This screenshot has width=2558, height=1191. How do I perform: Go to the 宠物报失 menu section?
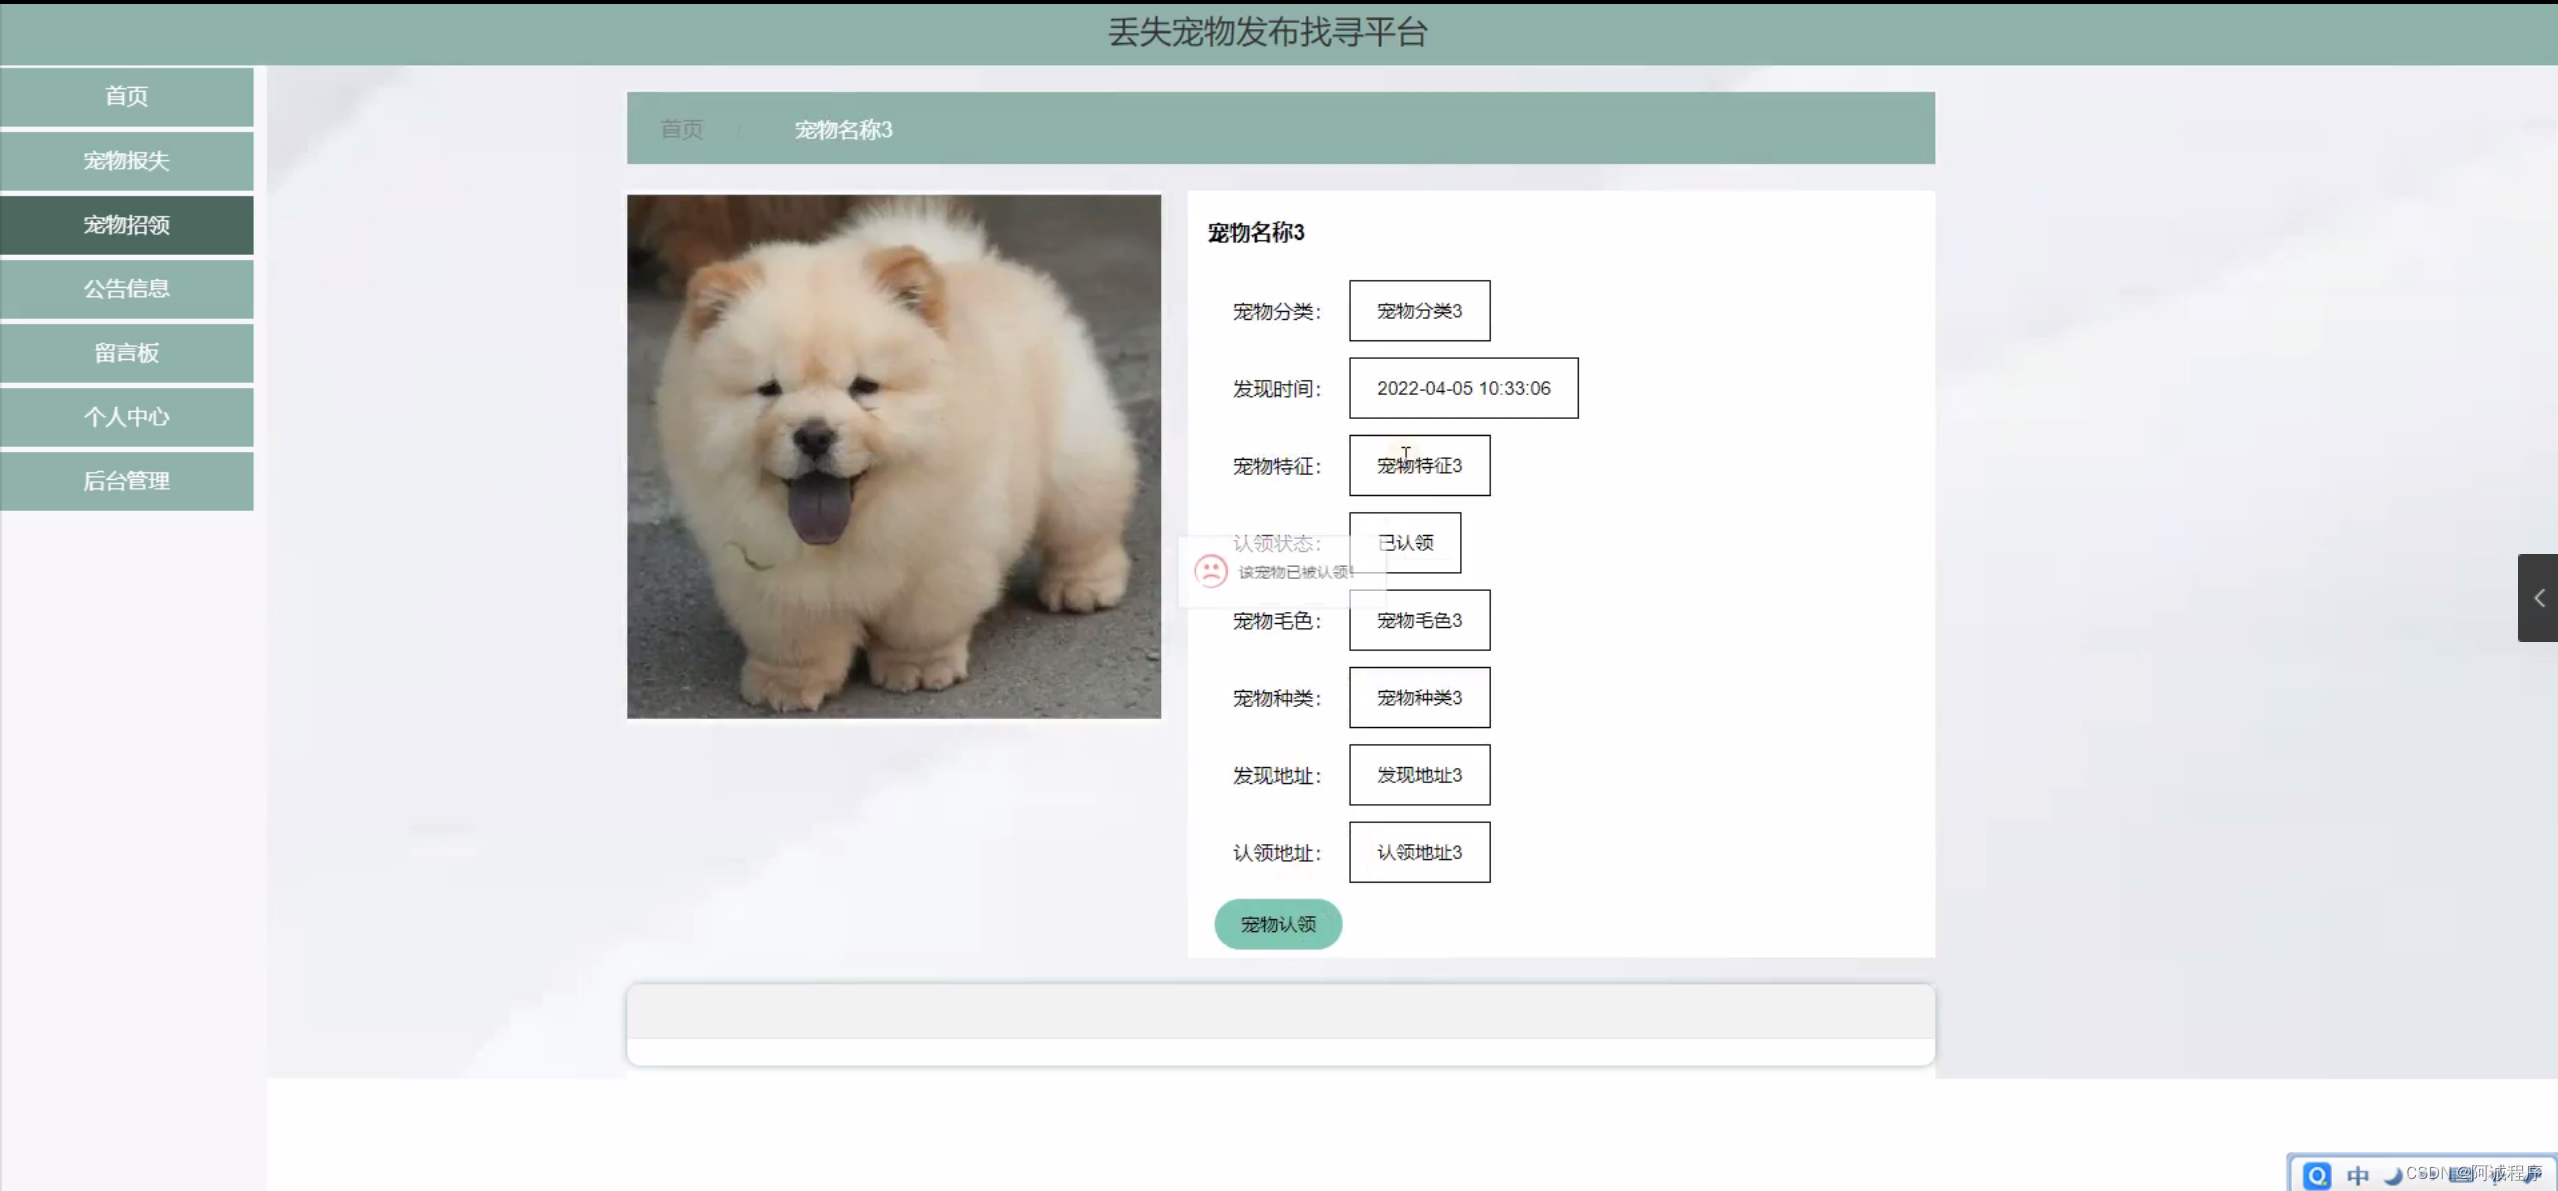click(127, 160)
